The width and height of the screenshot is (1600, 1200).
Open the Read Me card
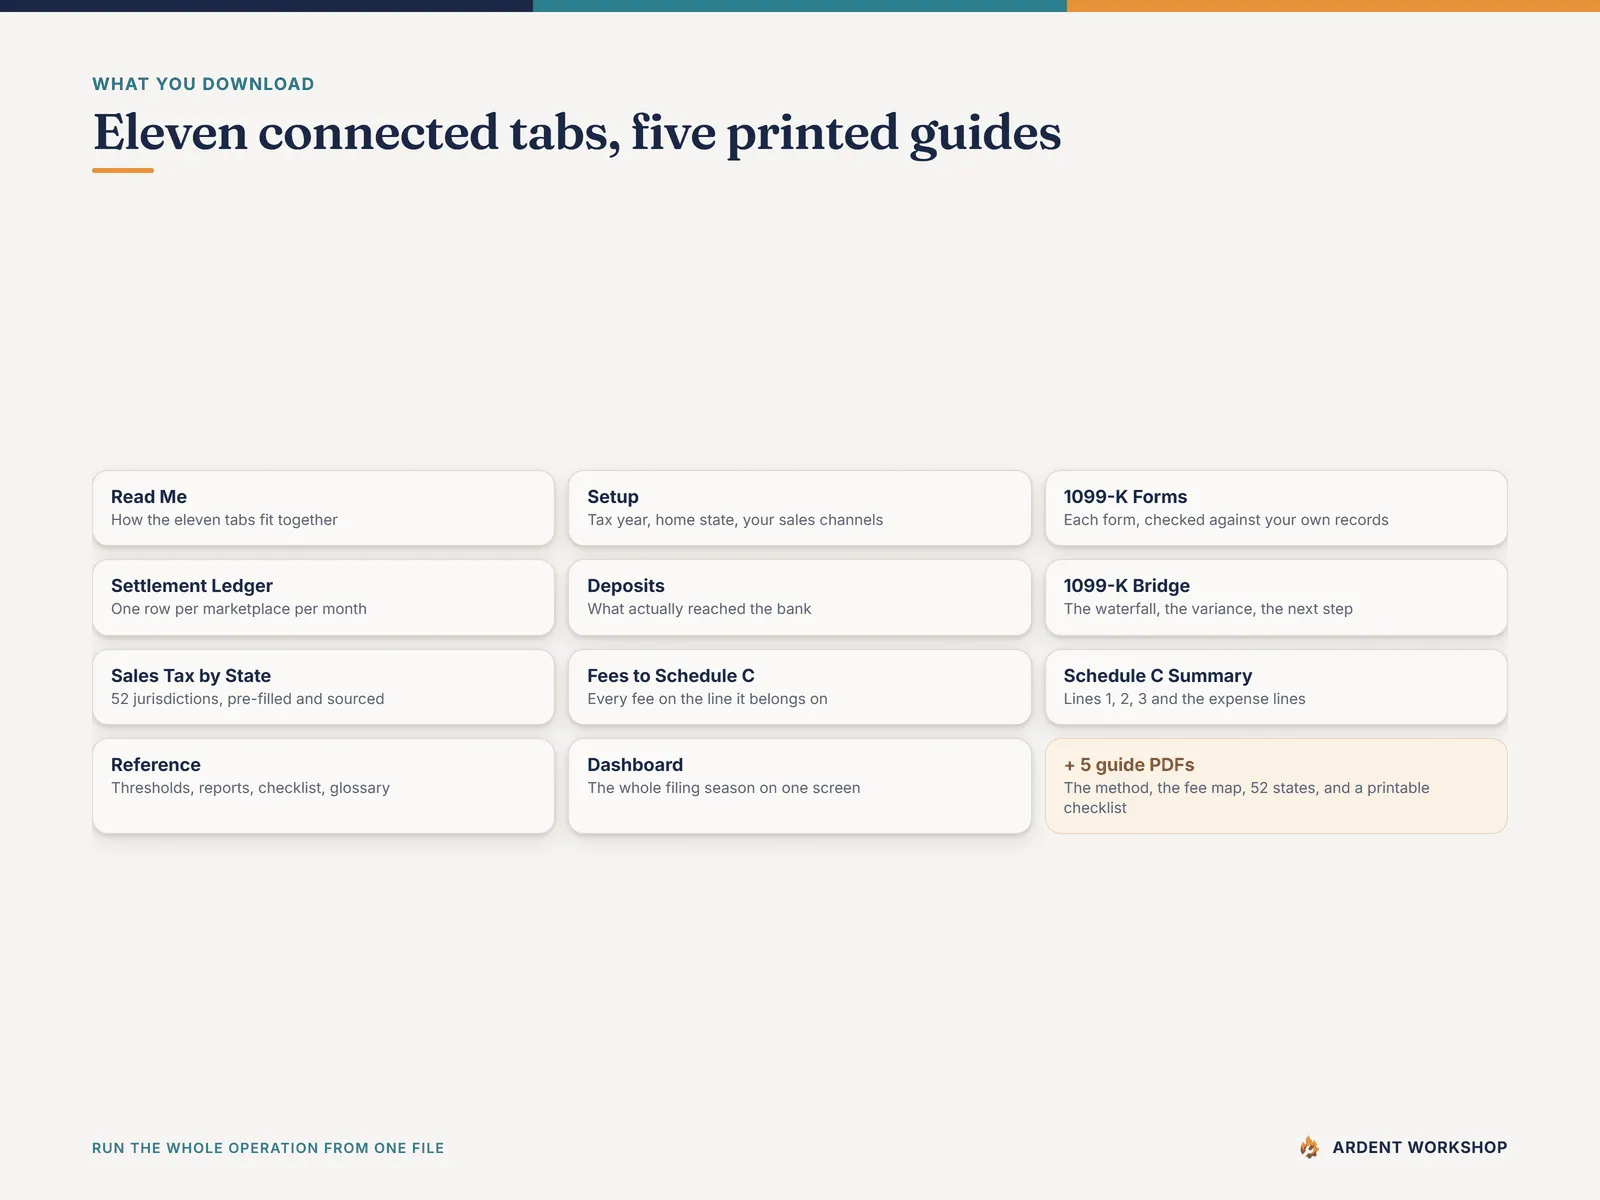click(x=323, y=508)
